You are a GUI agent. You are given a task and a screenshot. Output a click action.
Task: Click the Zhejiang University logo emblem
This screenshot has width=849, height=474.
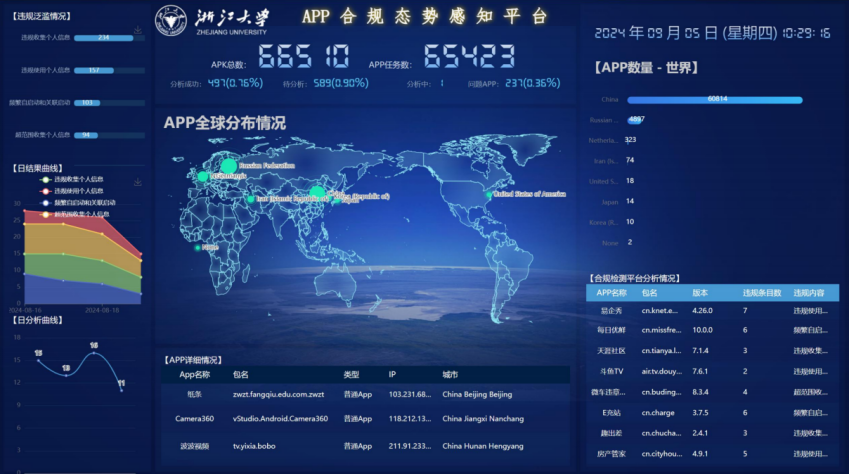tap(171, 20)
